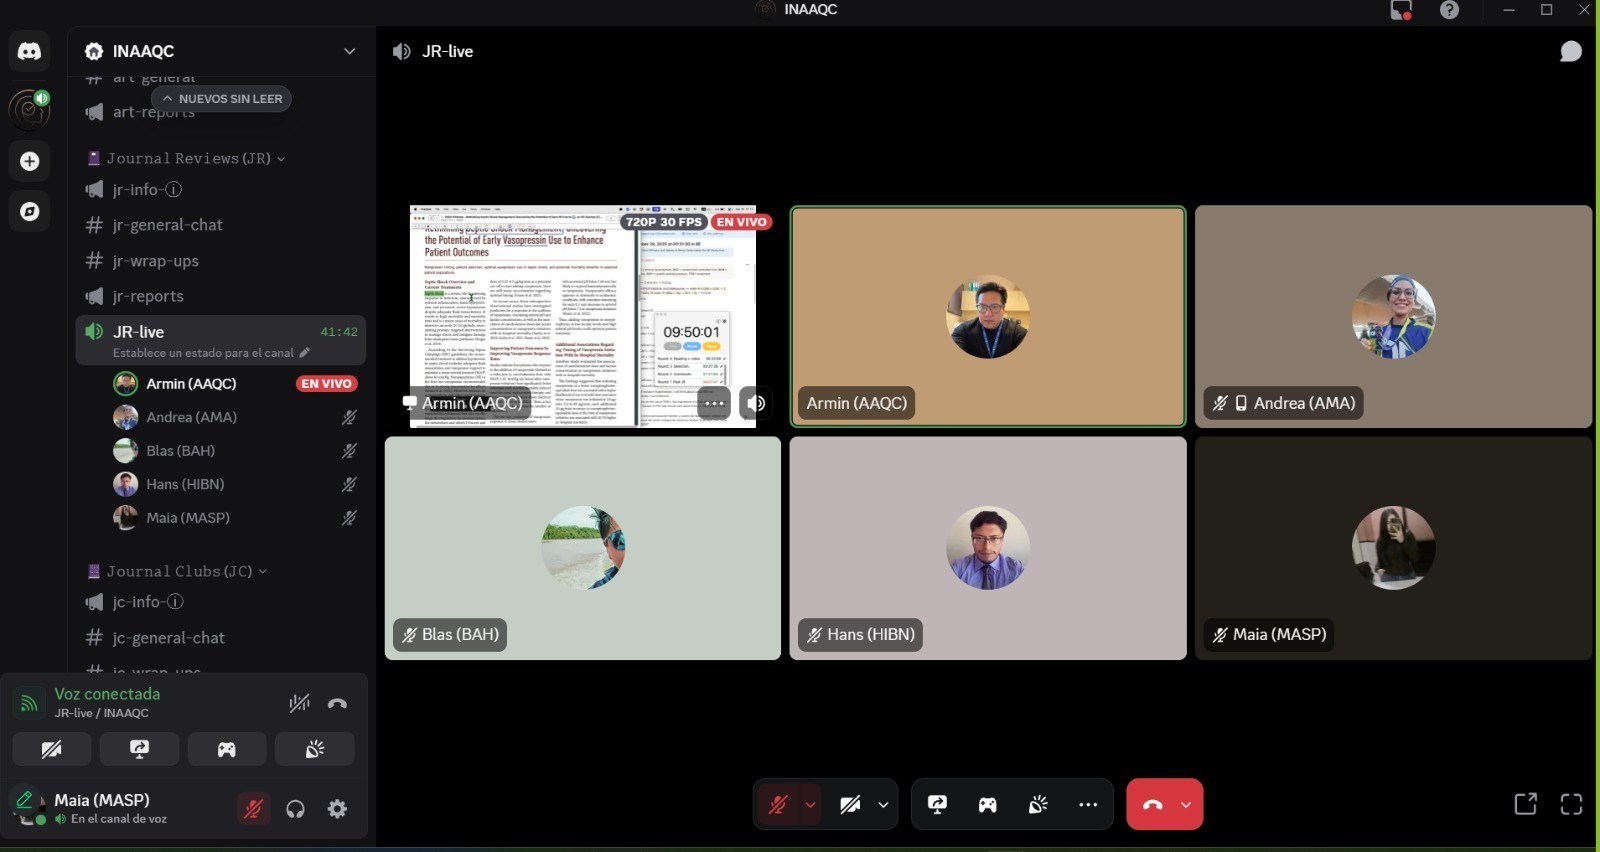Open the discover servers compass icon

click(29, 211)
